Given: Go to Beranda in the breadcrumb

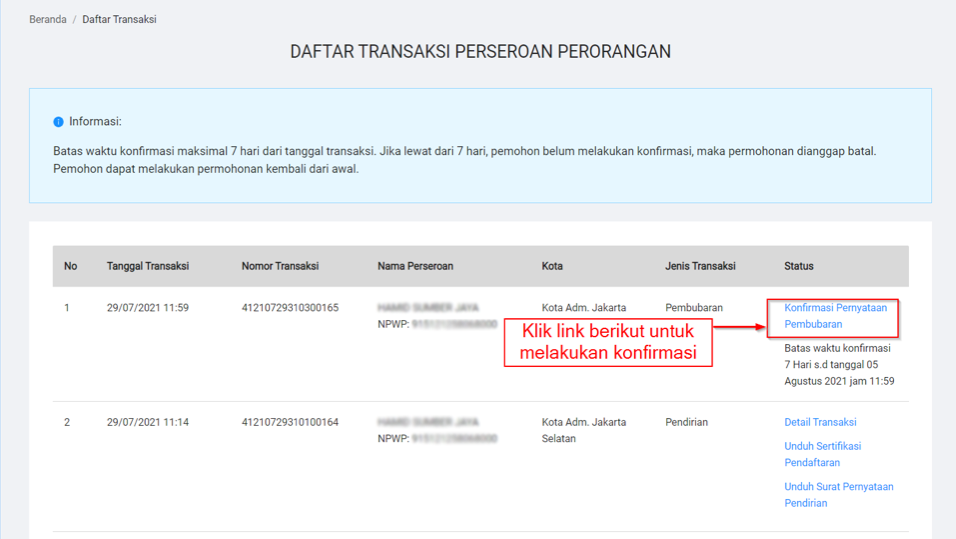Looking at the screenshot, I should pos(48,19).
